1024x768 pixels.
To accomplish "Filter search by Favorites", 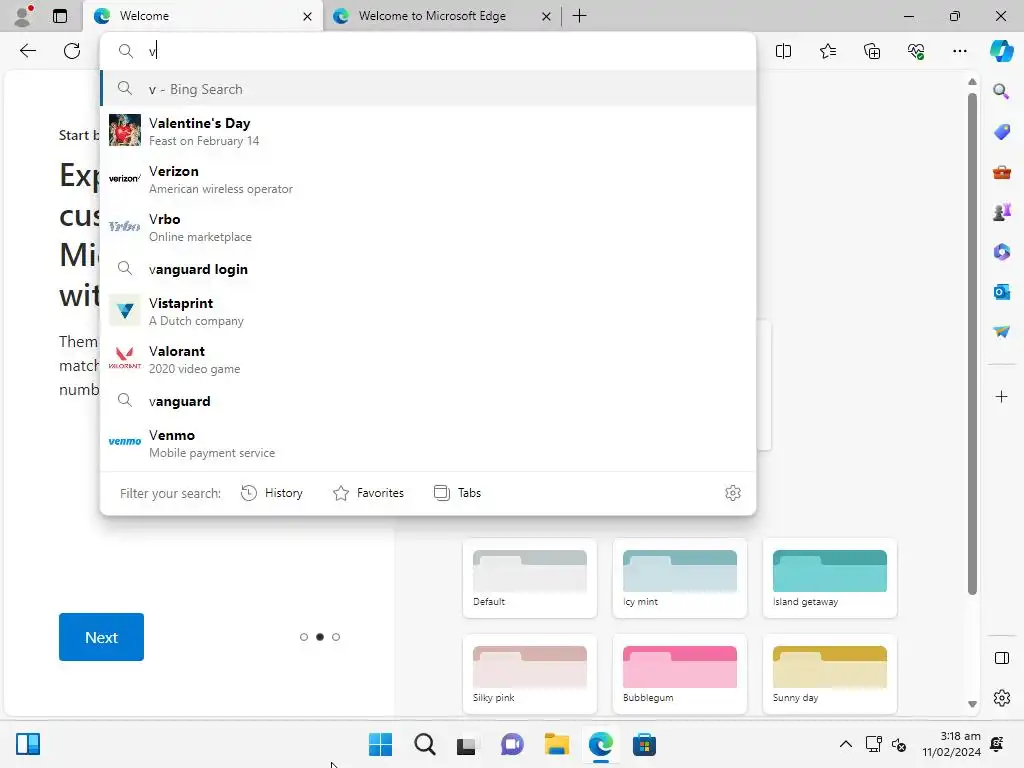I will pyautogui.click(x=368, y=493).
